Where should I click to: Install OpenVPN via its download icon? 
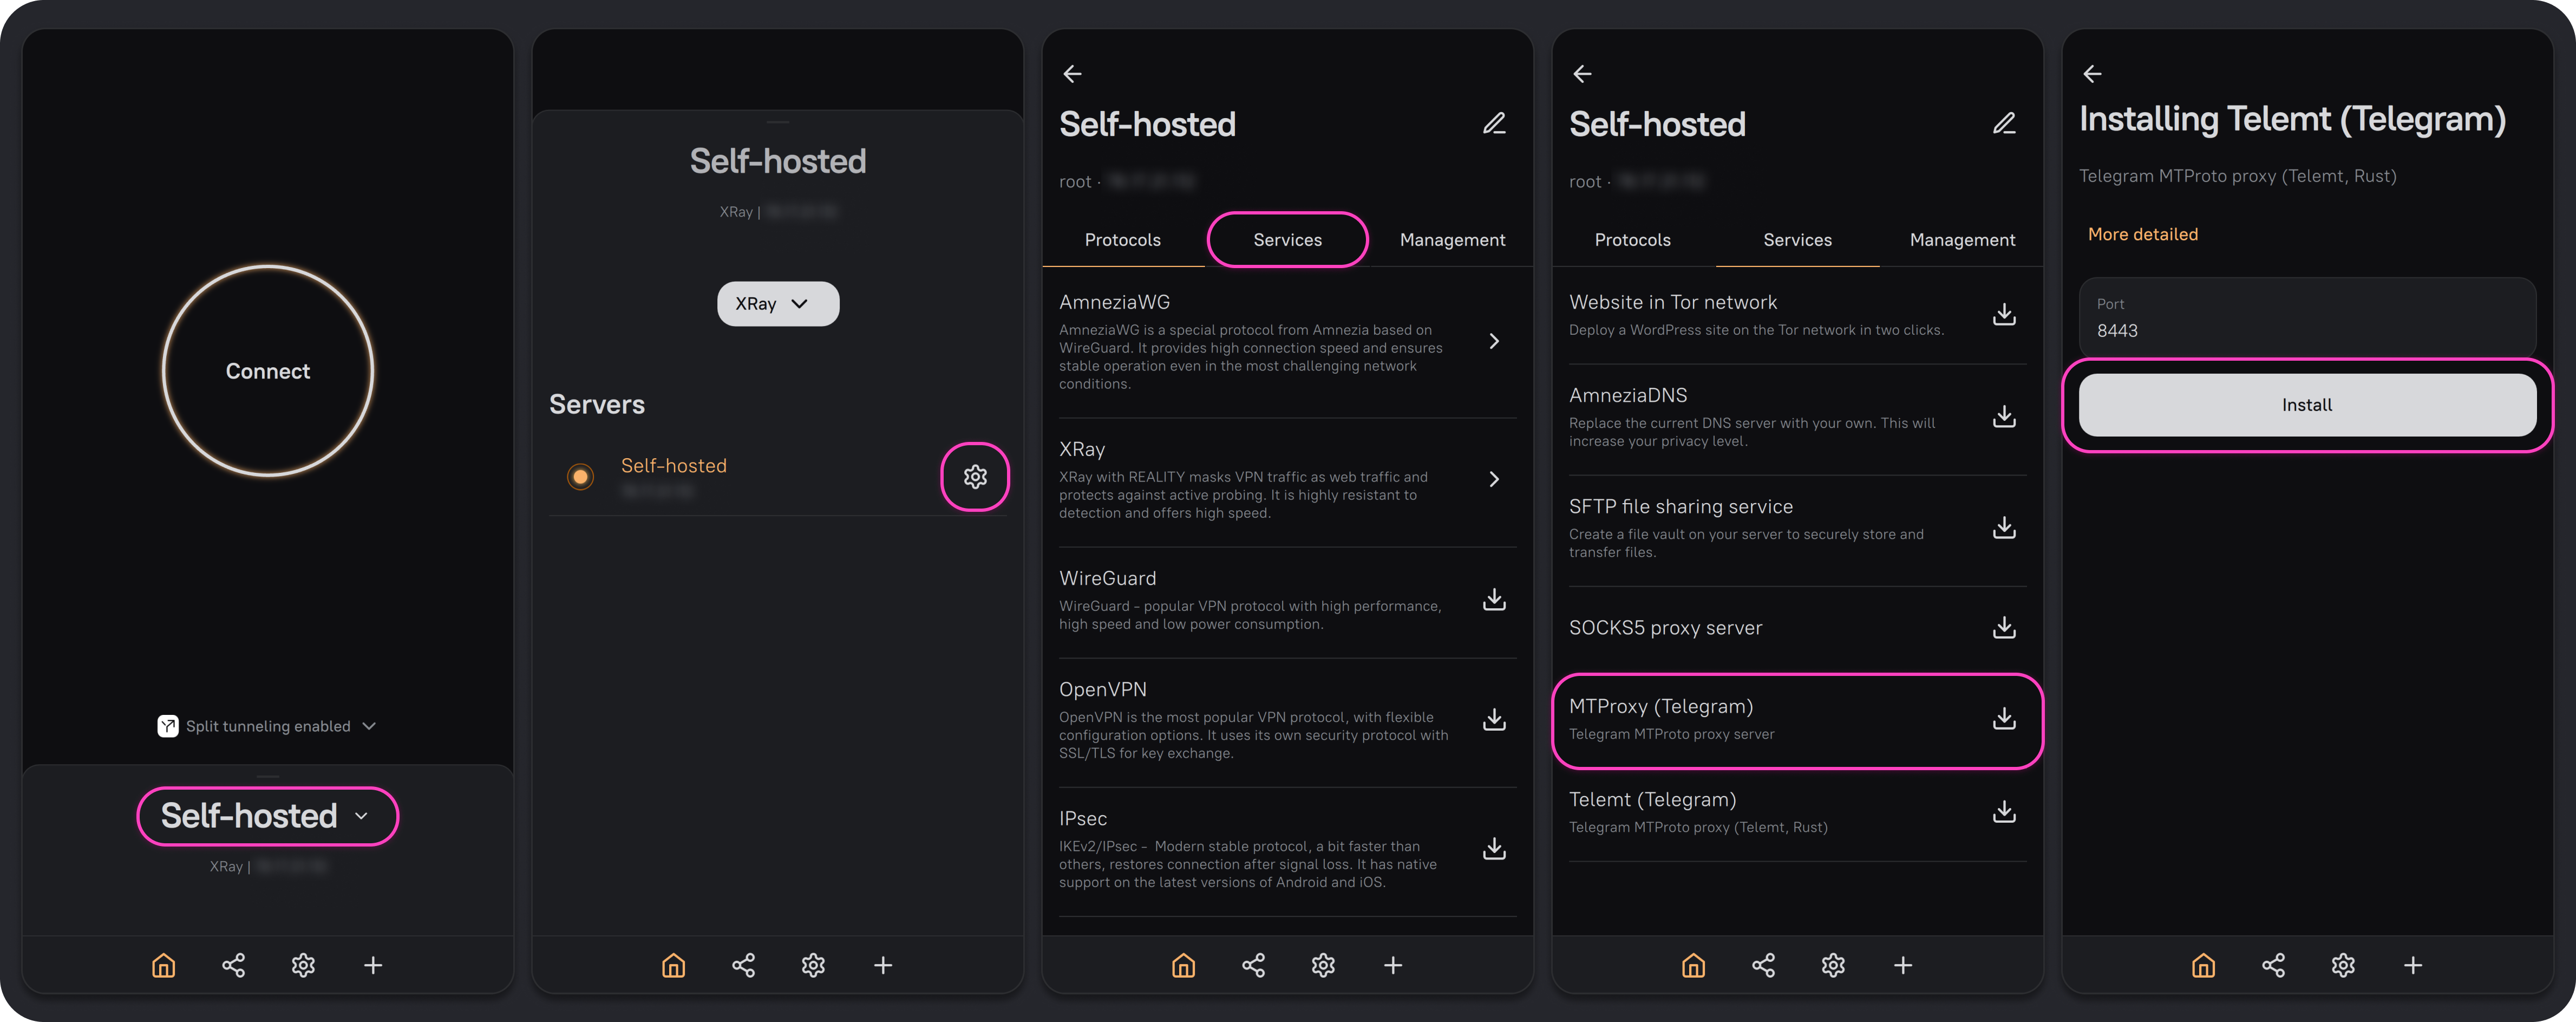click(x=1494, y=720)
